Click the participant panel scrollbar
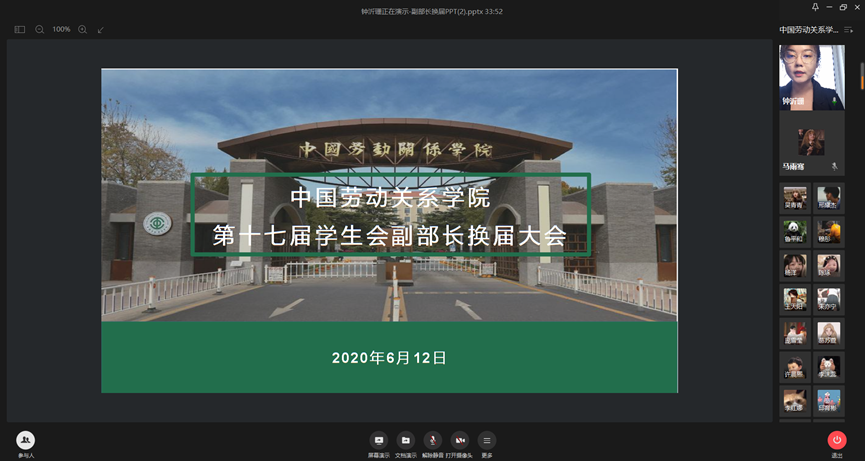 pyautogui.click(x=862, y=76)
